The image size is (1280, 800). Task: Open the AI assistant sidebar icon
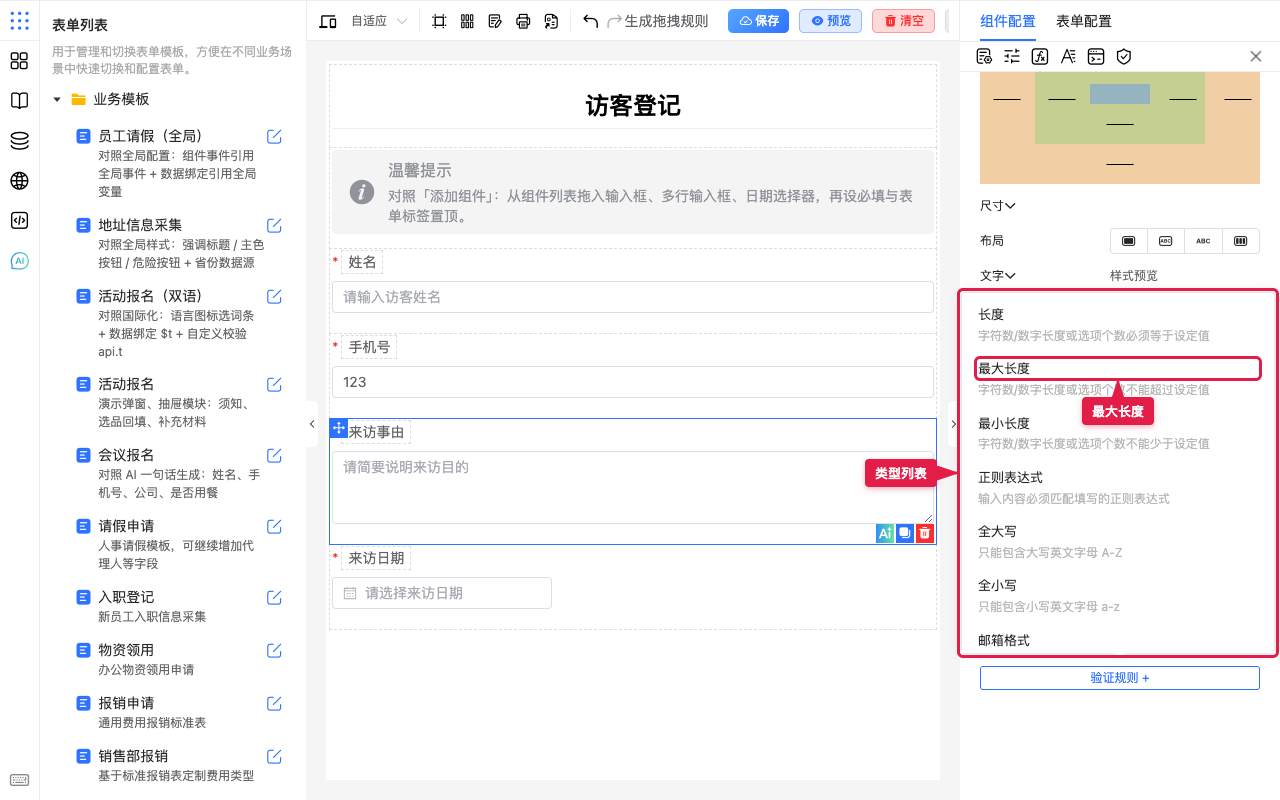coord(19,261)
